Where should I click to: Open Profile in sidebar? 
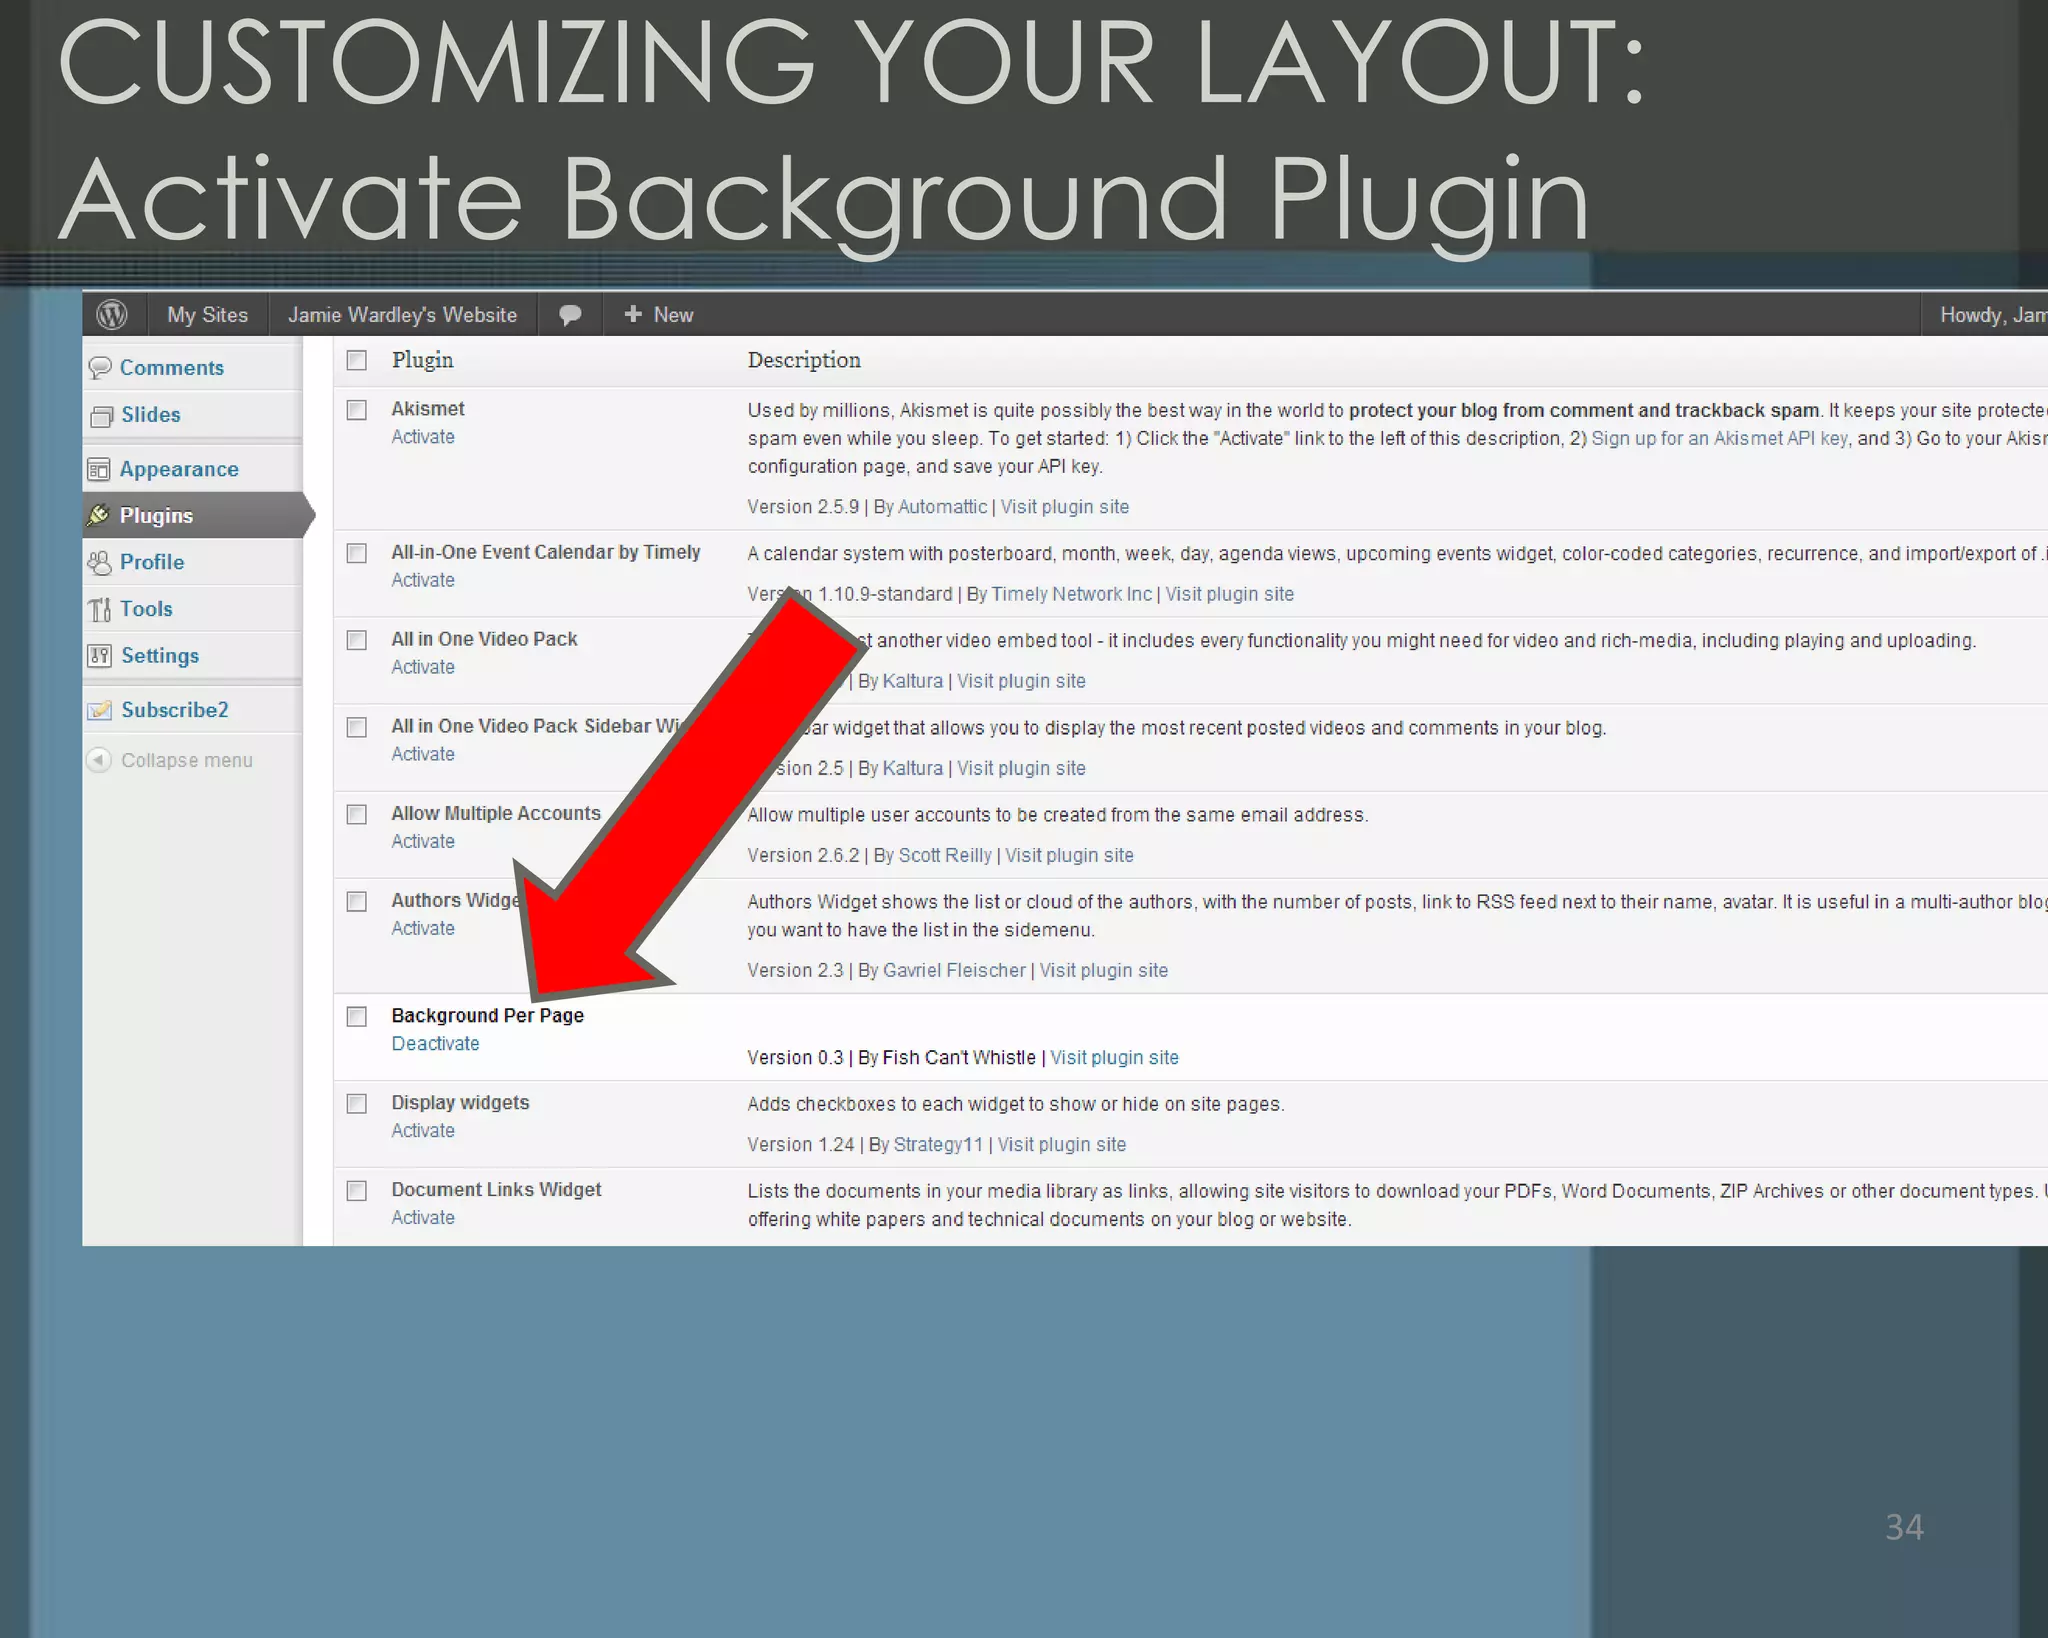pyautogui.click(x=152, y=562)
